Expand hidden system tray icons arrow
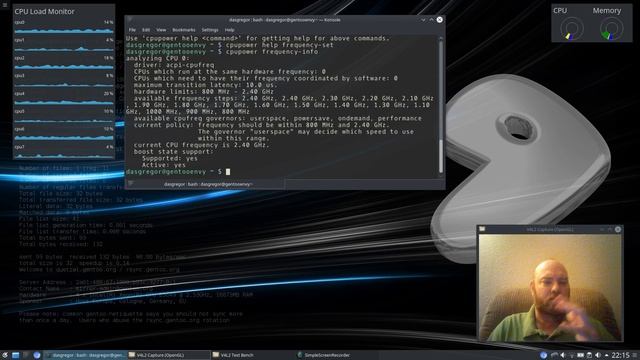Screen dimensions: 640x360 click(x=607, y=355)
